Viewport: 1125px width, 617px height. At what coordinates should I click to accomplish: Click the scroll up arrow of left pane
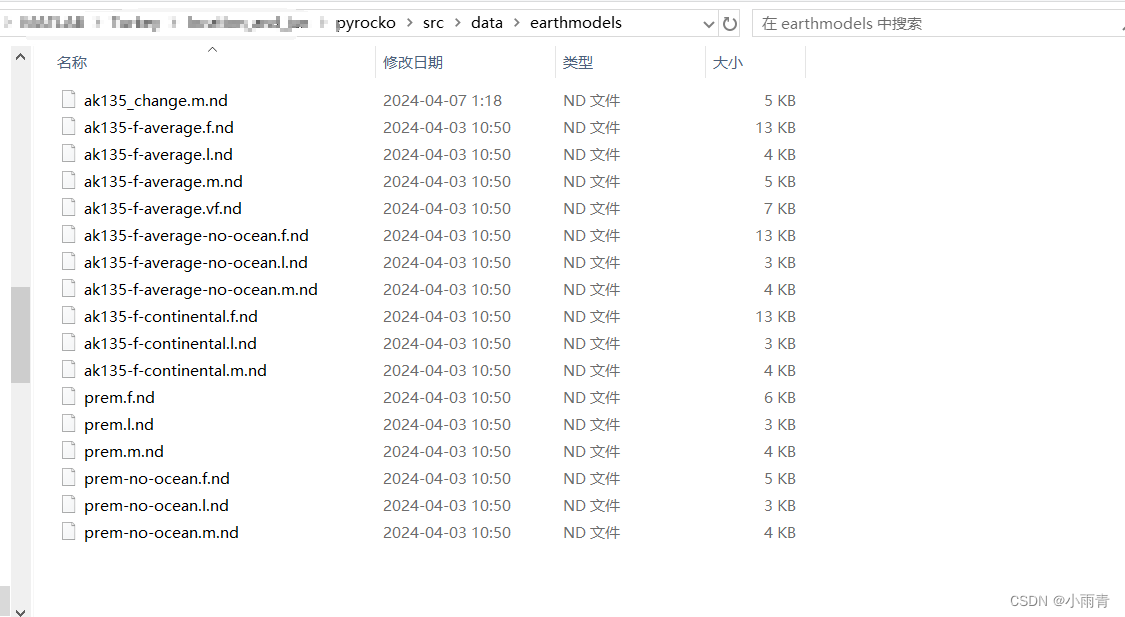20,57
